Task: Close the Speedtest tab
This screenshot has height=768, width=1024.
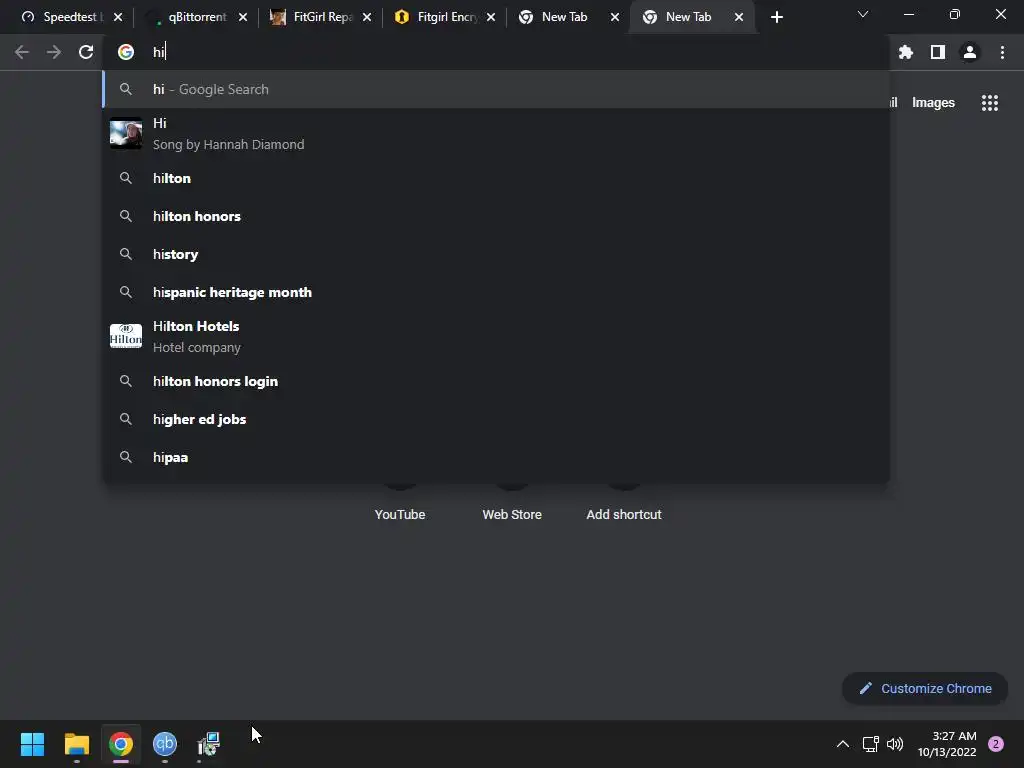Action: (x=118, y=17)
